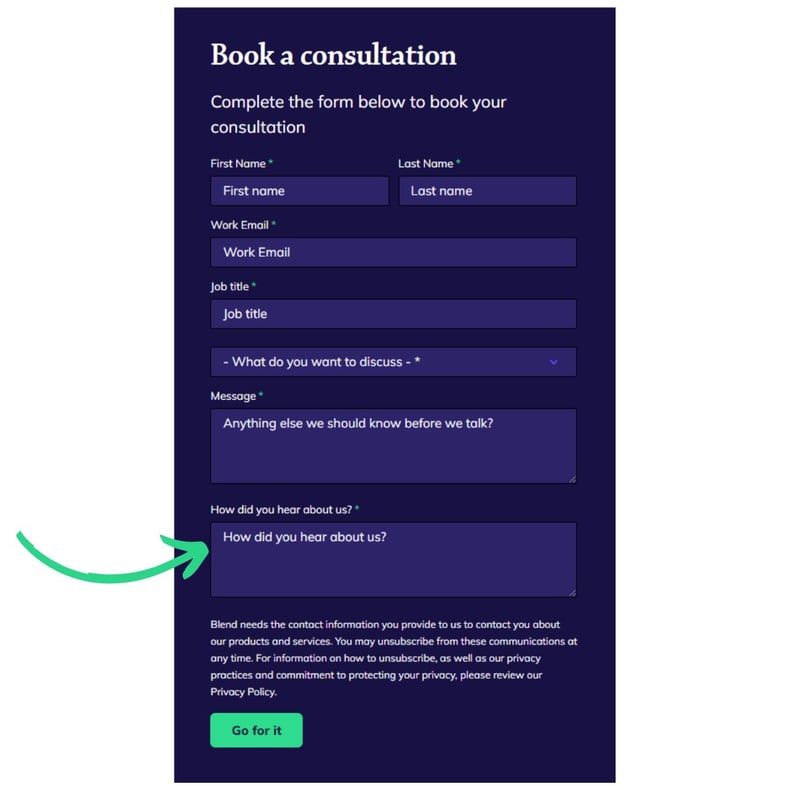Click the Message textarea resize handle

[572, 479]
